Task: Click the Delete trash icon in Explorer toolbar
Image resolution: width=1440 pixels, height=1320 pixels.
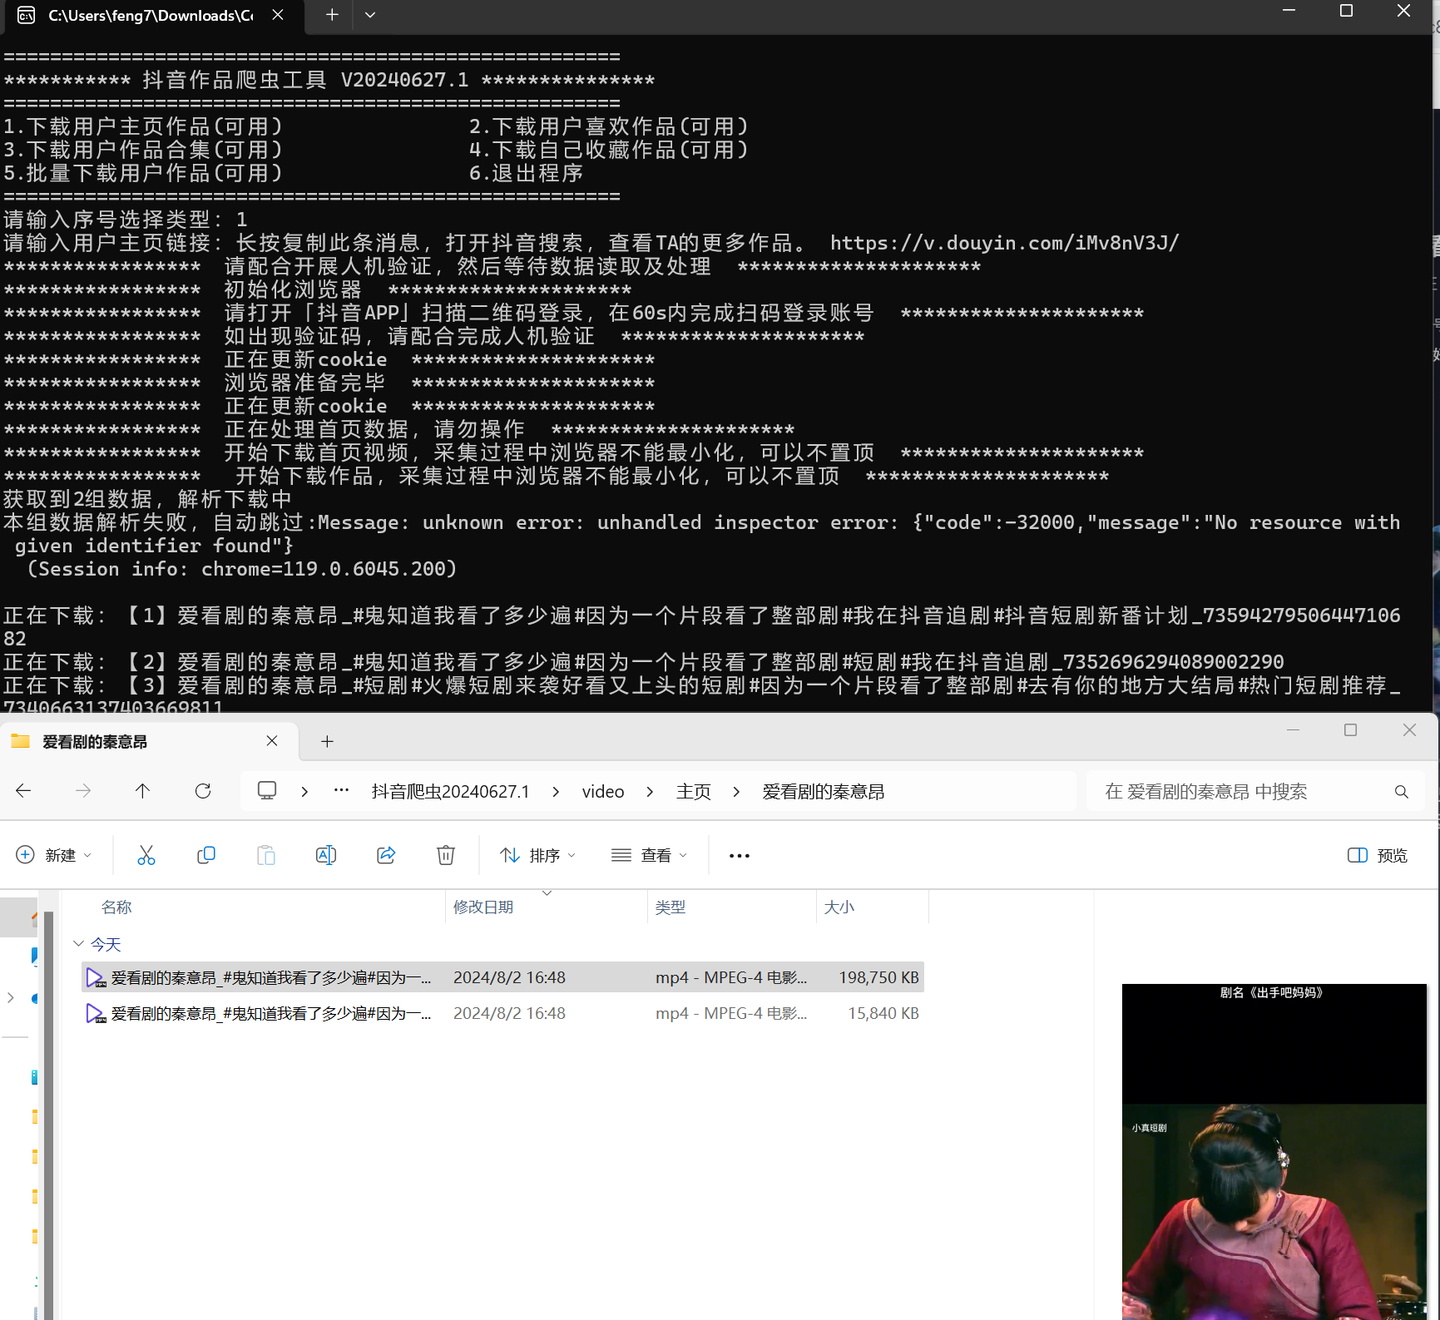Action: click(446, 855)
